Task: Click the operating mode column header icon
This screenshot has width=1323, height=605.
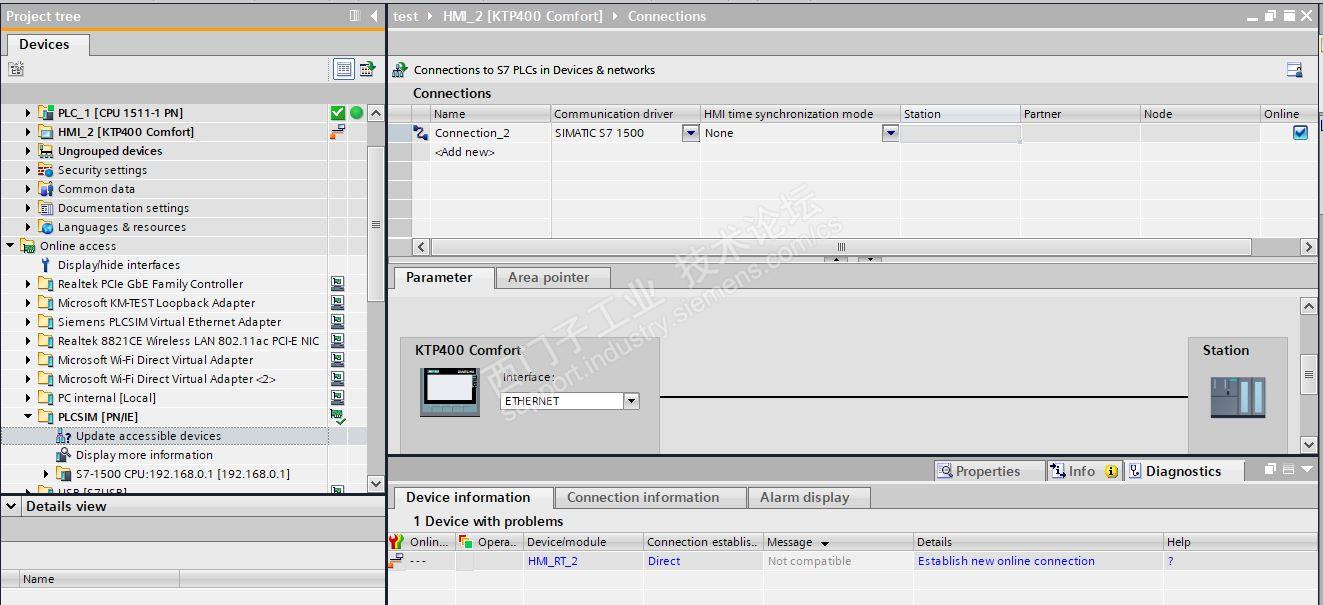Action: click(x=465, y=542)
